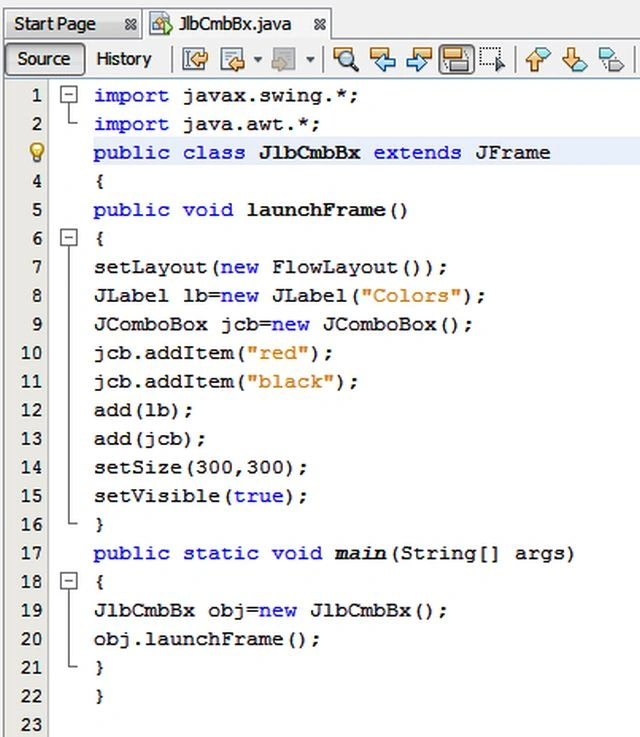
Task: Click the "Colors" string literal
Action: pos(411,296)
